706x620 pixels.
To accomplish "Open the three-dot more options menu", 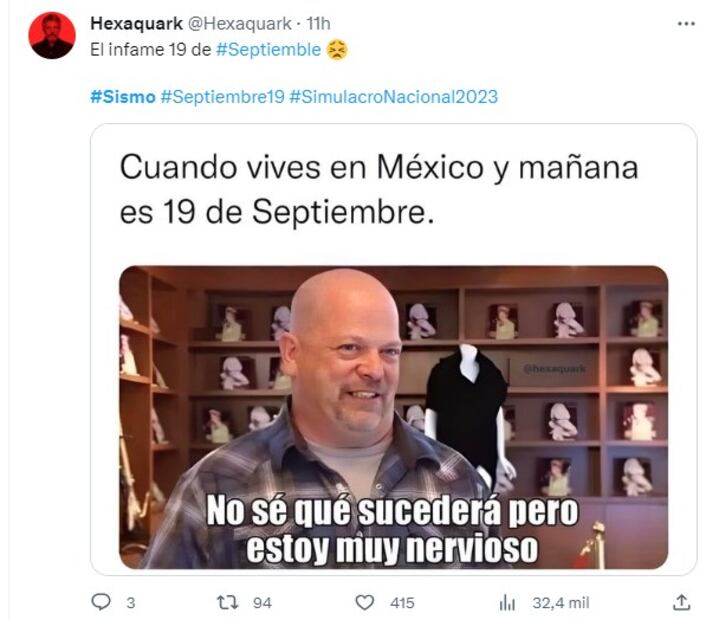I will tap(686, 24).
